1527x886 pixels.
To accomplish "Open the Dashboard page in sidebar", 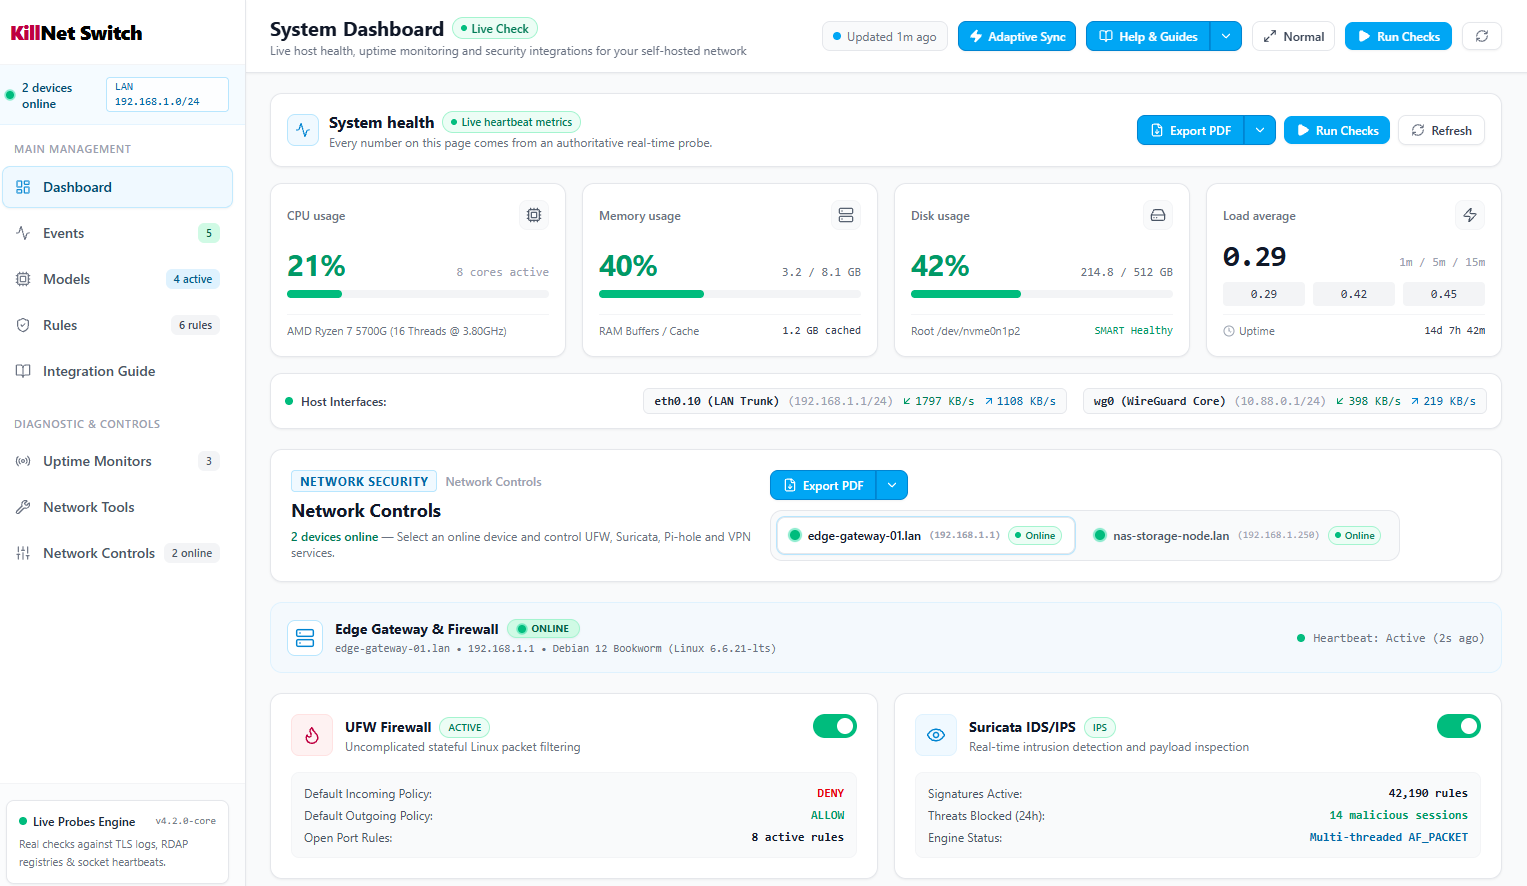I will 117,187.
